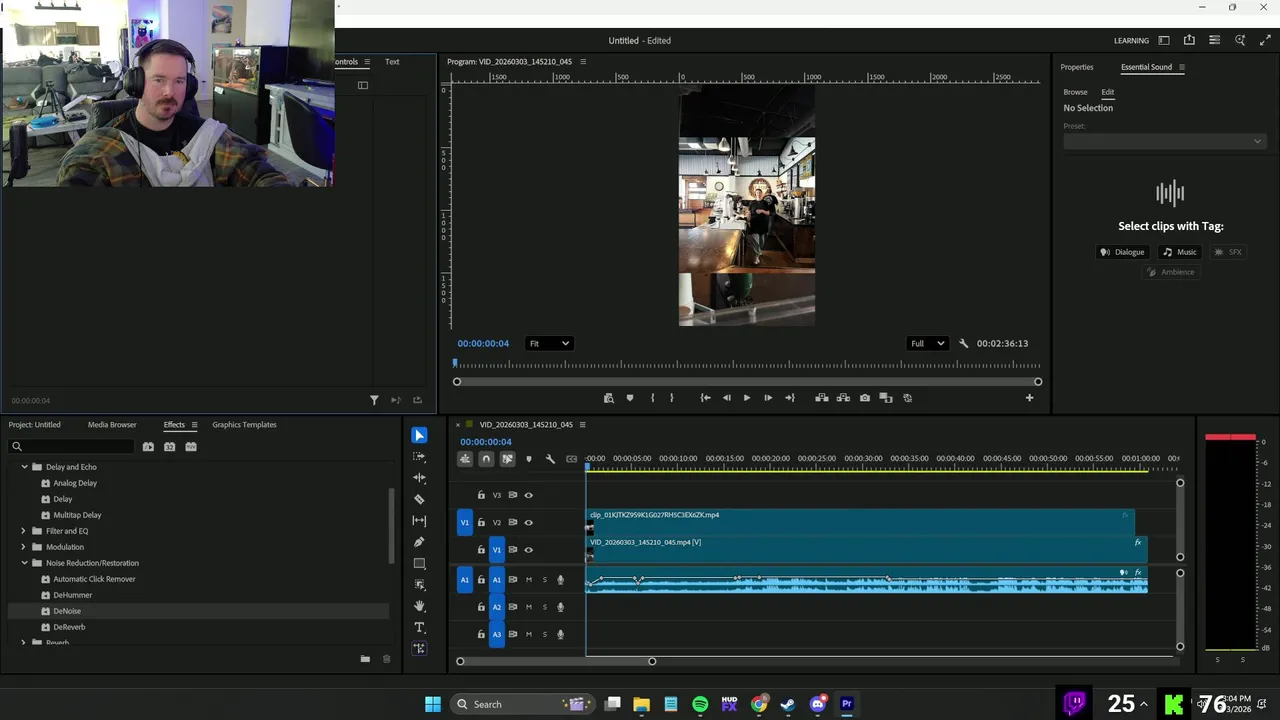Mute audio track A1
Screen dimensions: 1280x720
(x=529, y=580)
